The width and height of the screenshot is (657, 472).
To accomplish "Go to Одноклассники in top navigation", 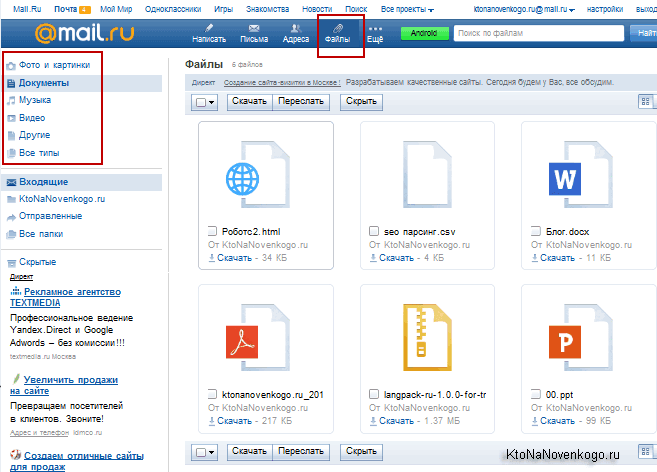I will [173, 9].
